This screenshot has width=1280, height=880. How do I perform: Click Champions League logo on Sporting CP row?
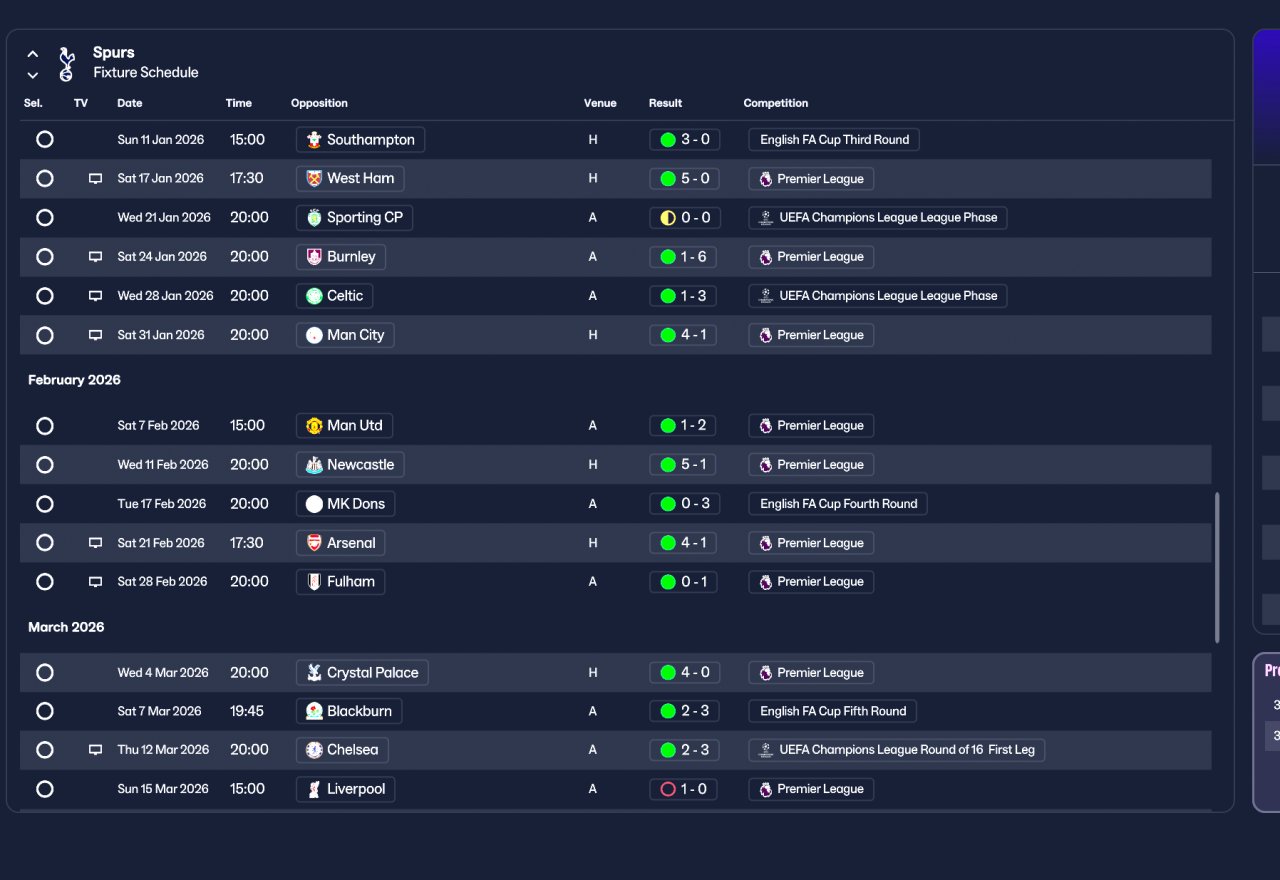(x=765, y=217)
